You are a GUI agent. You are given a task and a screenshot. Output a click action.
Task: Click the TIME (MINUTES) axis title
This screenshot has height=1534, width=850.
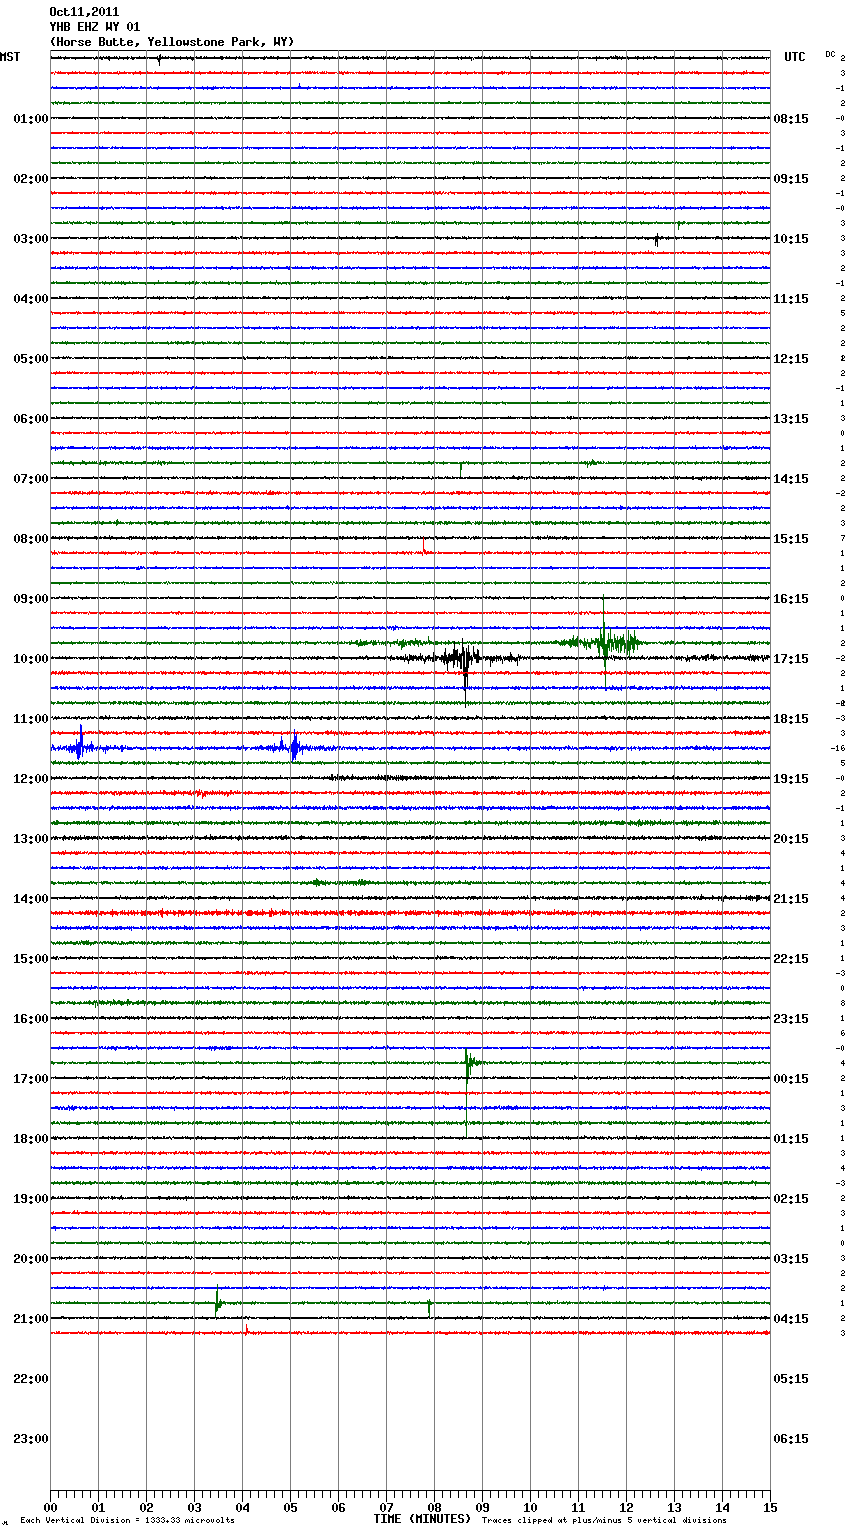pyautogui.click(x=422, y=1519)
